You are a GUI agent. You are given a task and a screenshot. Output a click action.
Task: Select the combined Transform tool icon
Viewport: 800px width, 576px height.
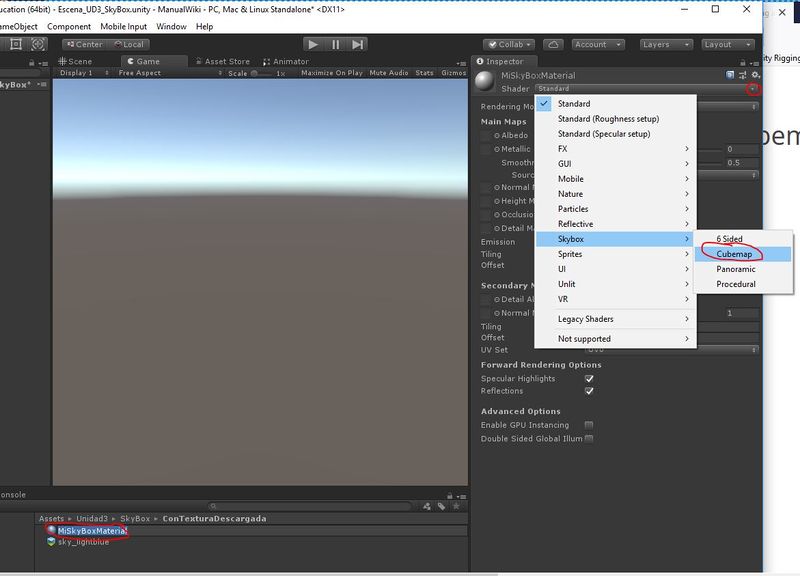click(x=38, y=44)
